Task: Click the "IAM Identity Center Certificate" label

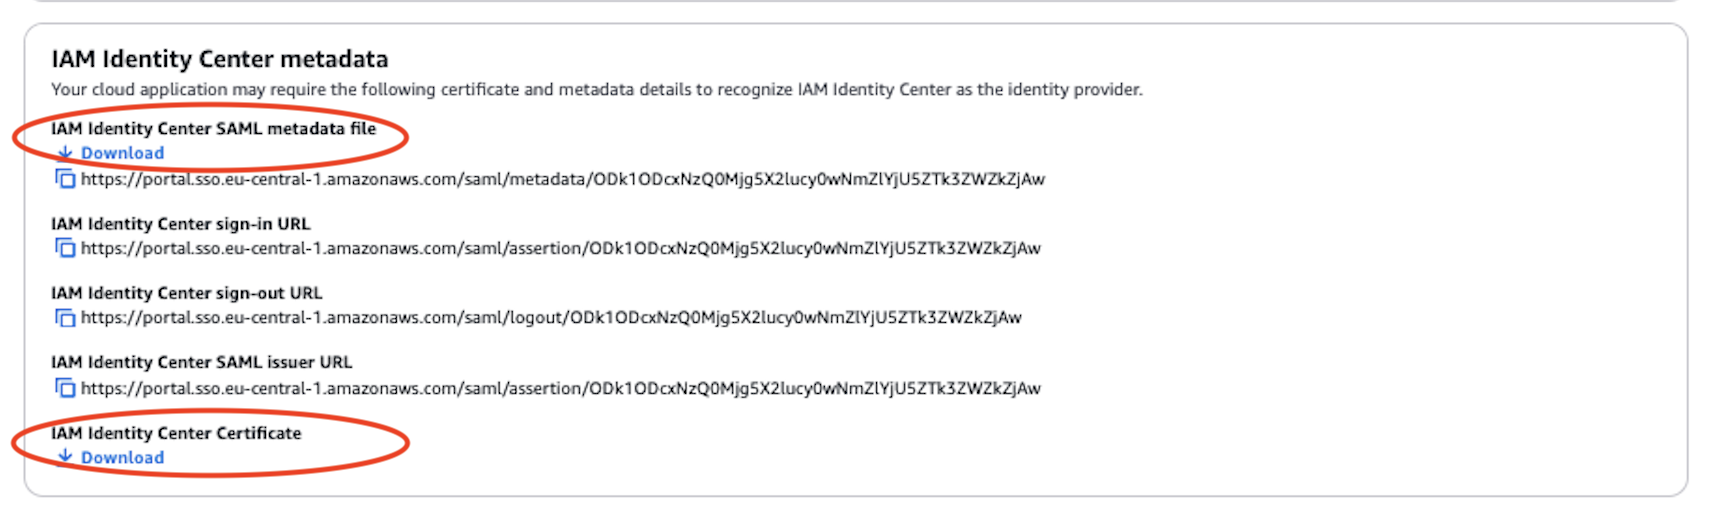Action: click(176, 433)
